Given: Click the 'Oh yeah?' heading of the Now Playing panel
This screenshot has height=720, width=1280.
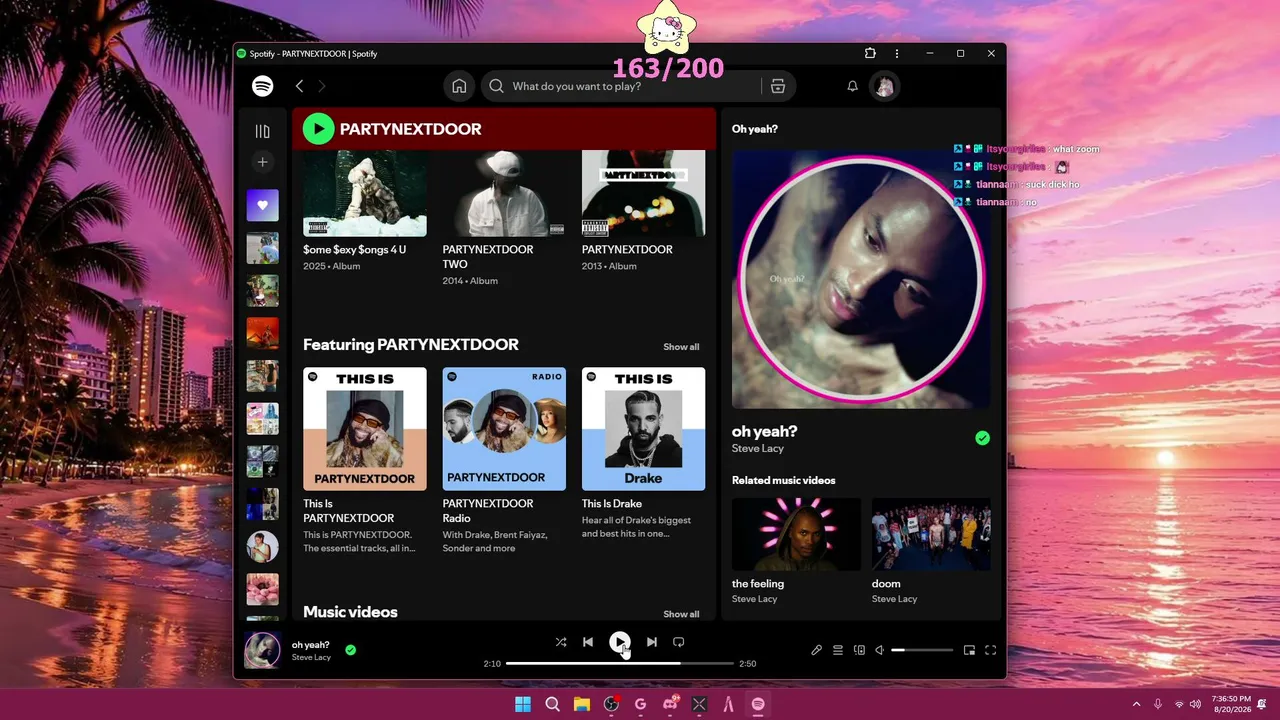Looking at the screenshot, I should tap(754, 129).
